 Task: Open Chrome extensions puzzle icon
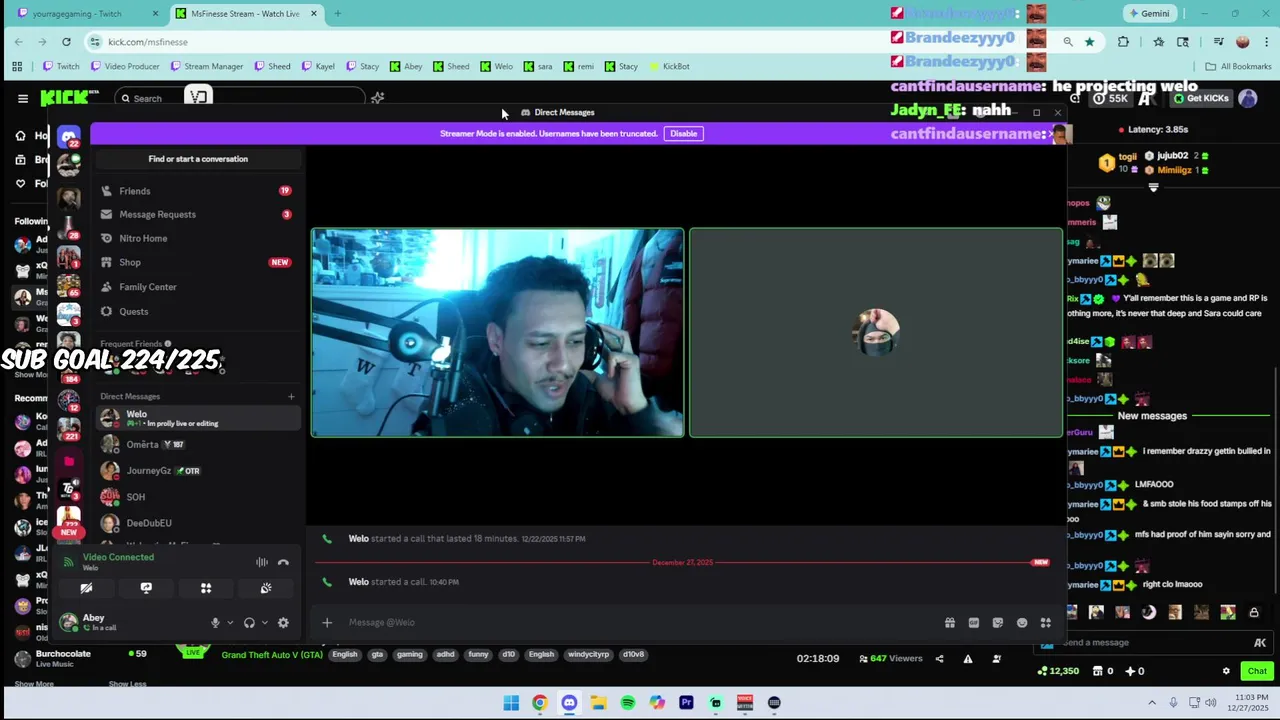(x=1124, y=42)
